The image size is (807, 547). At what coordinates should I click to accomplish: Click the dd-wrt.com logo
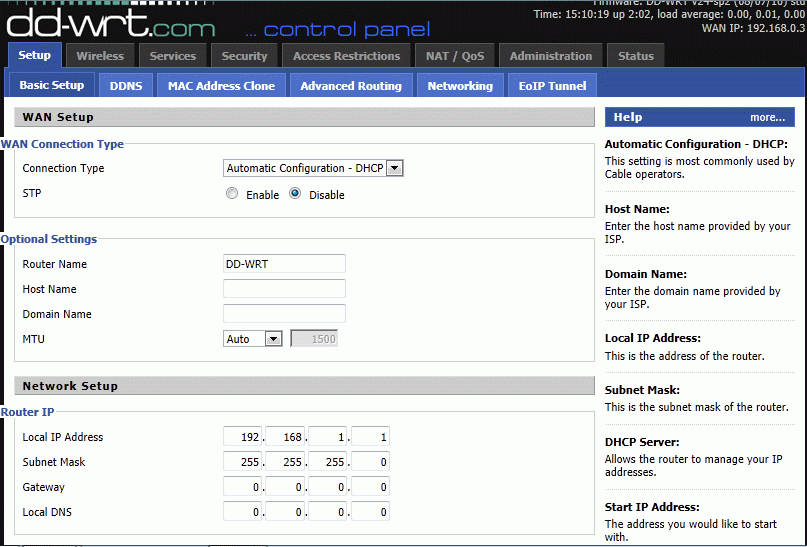[x=111, y=26]
